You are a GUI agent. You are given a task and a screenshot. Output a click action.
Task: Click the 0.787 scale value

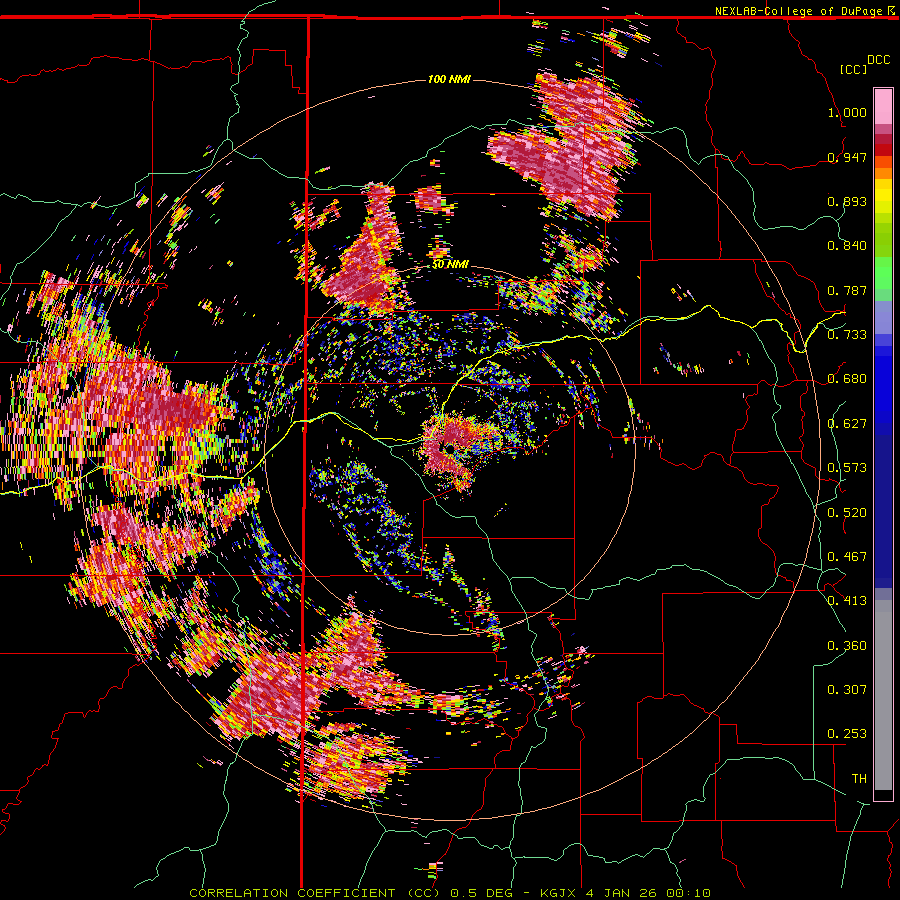pyautogui.click(x=847, y=290)
